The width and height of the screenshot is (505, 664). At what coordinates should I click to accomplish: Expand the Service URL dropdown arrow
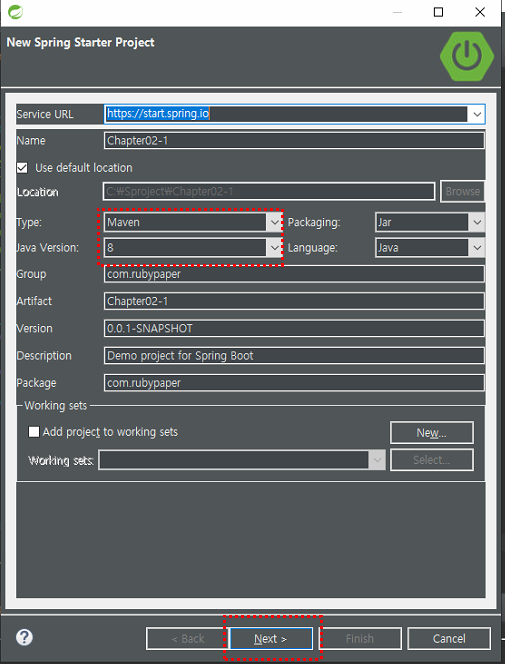point(477,114)
